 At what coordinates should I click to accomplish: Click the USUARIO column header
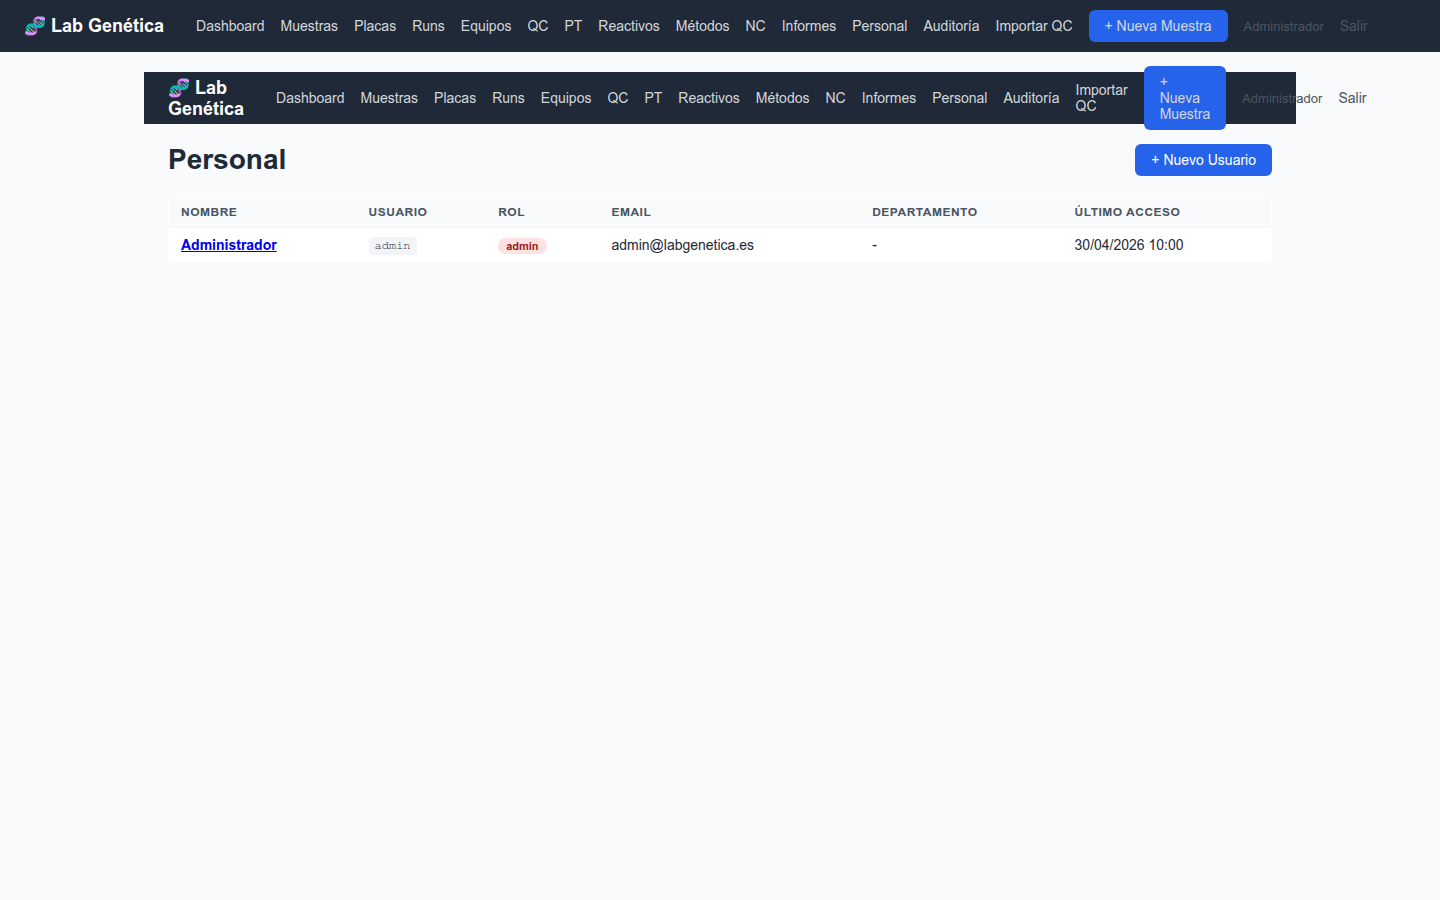398,212
